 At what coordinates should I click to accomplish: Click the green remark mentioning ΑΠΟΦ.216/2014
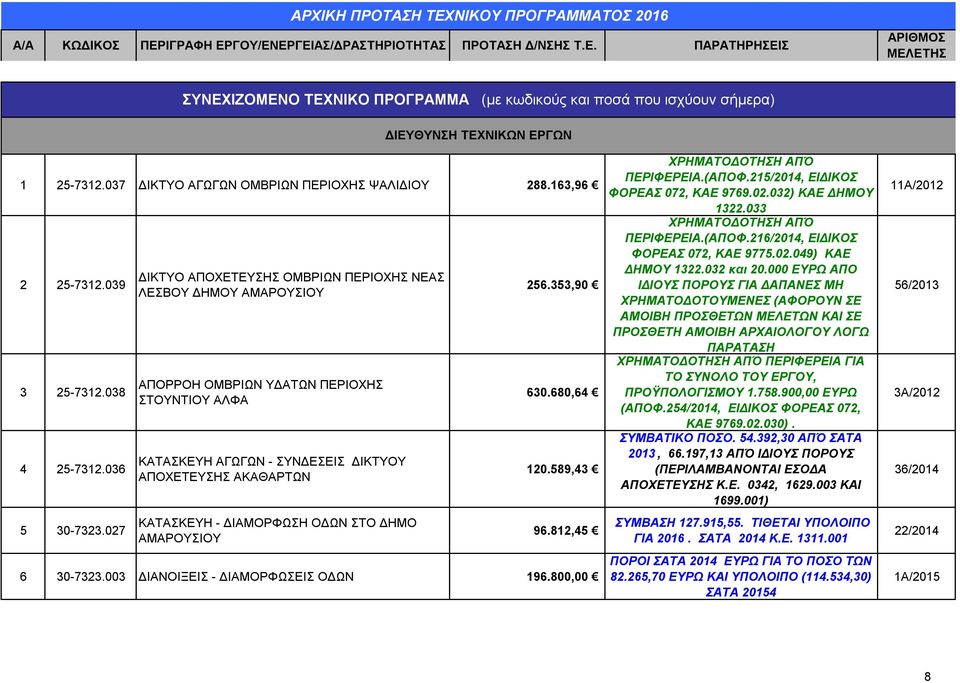(x=741, y=285)
